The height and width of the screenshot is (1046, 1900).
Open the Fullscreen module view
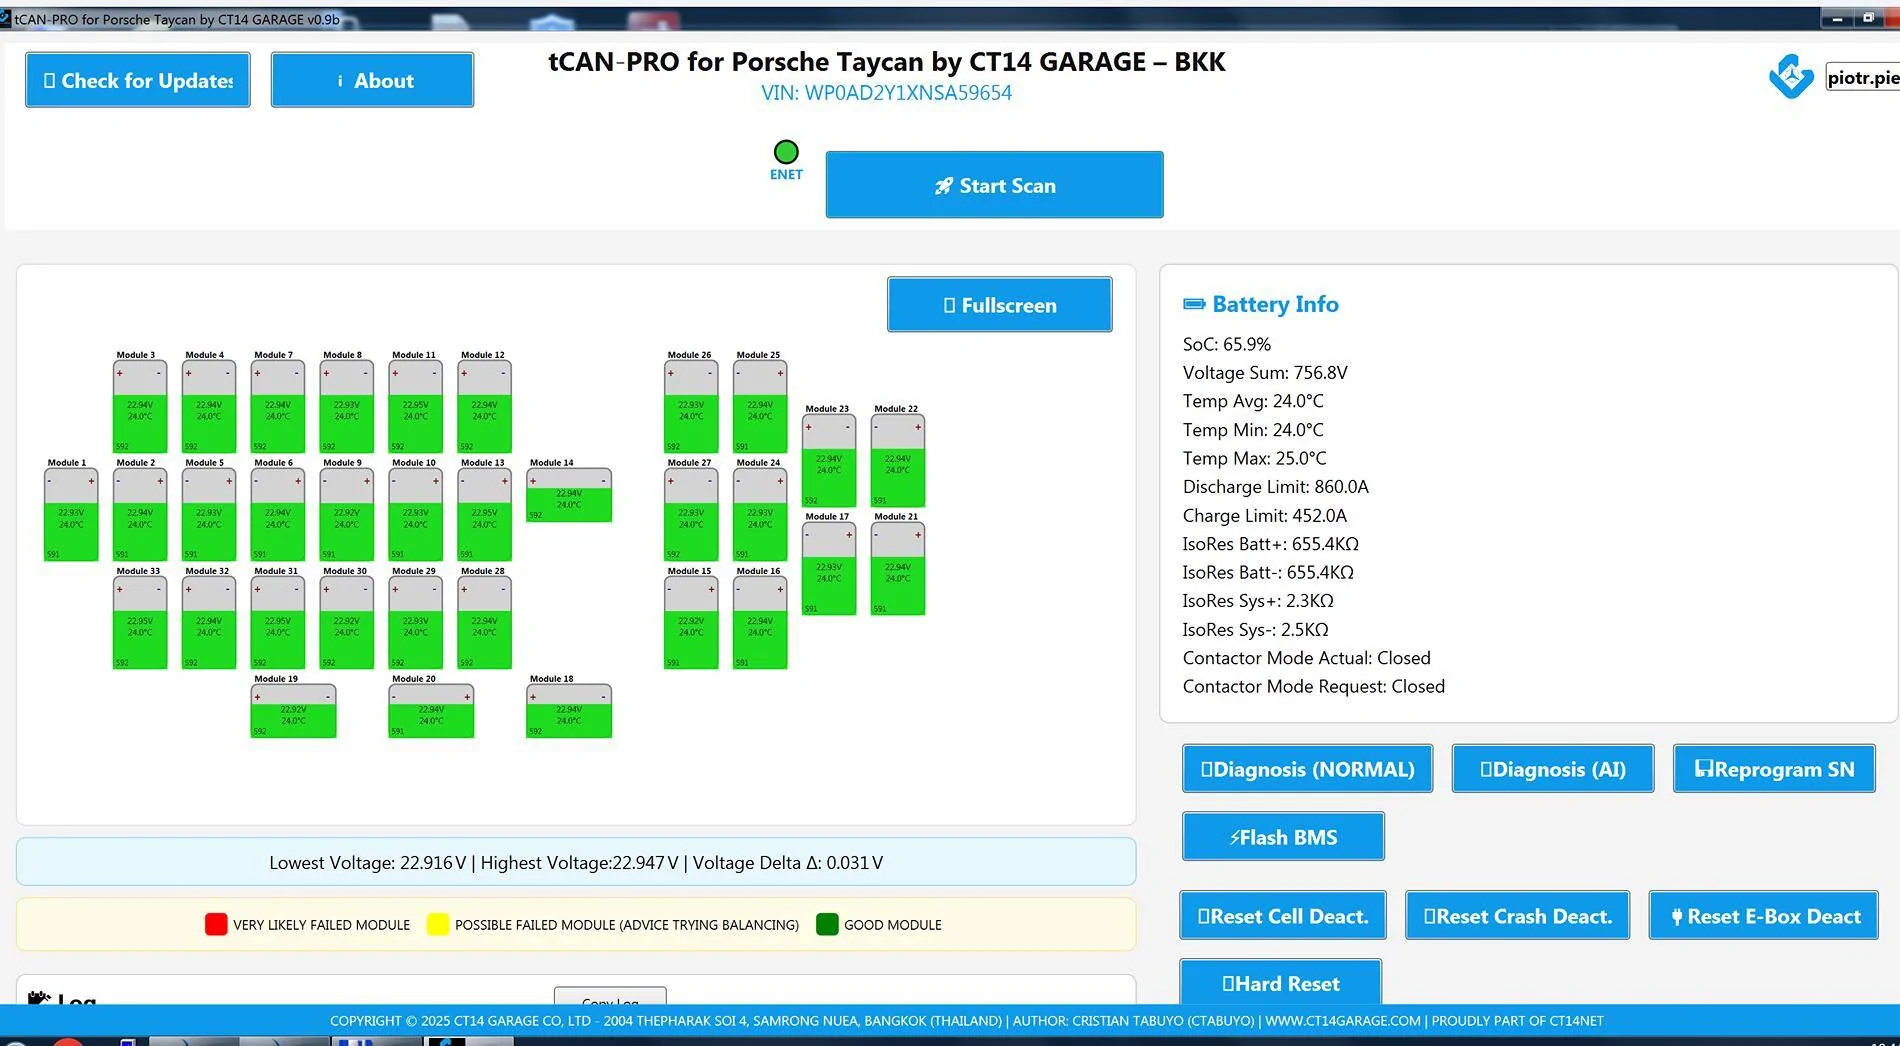coord(999,305)
